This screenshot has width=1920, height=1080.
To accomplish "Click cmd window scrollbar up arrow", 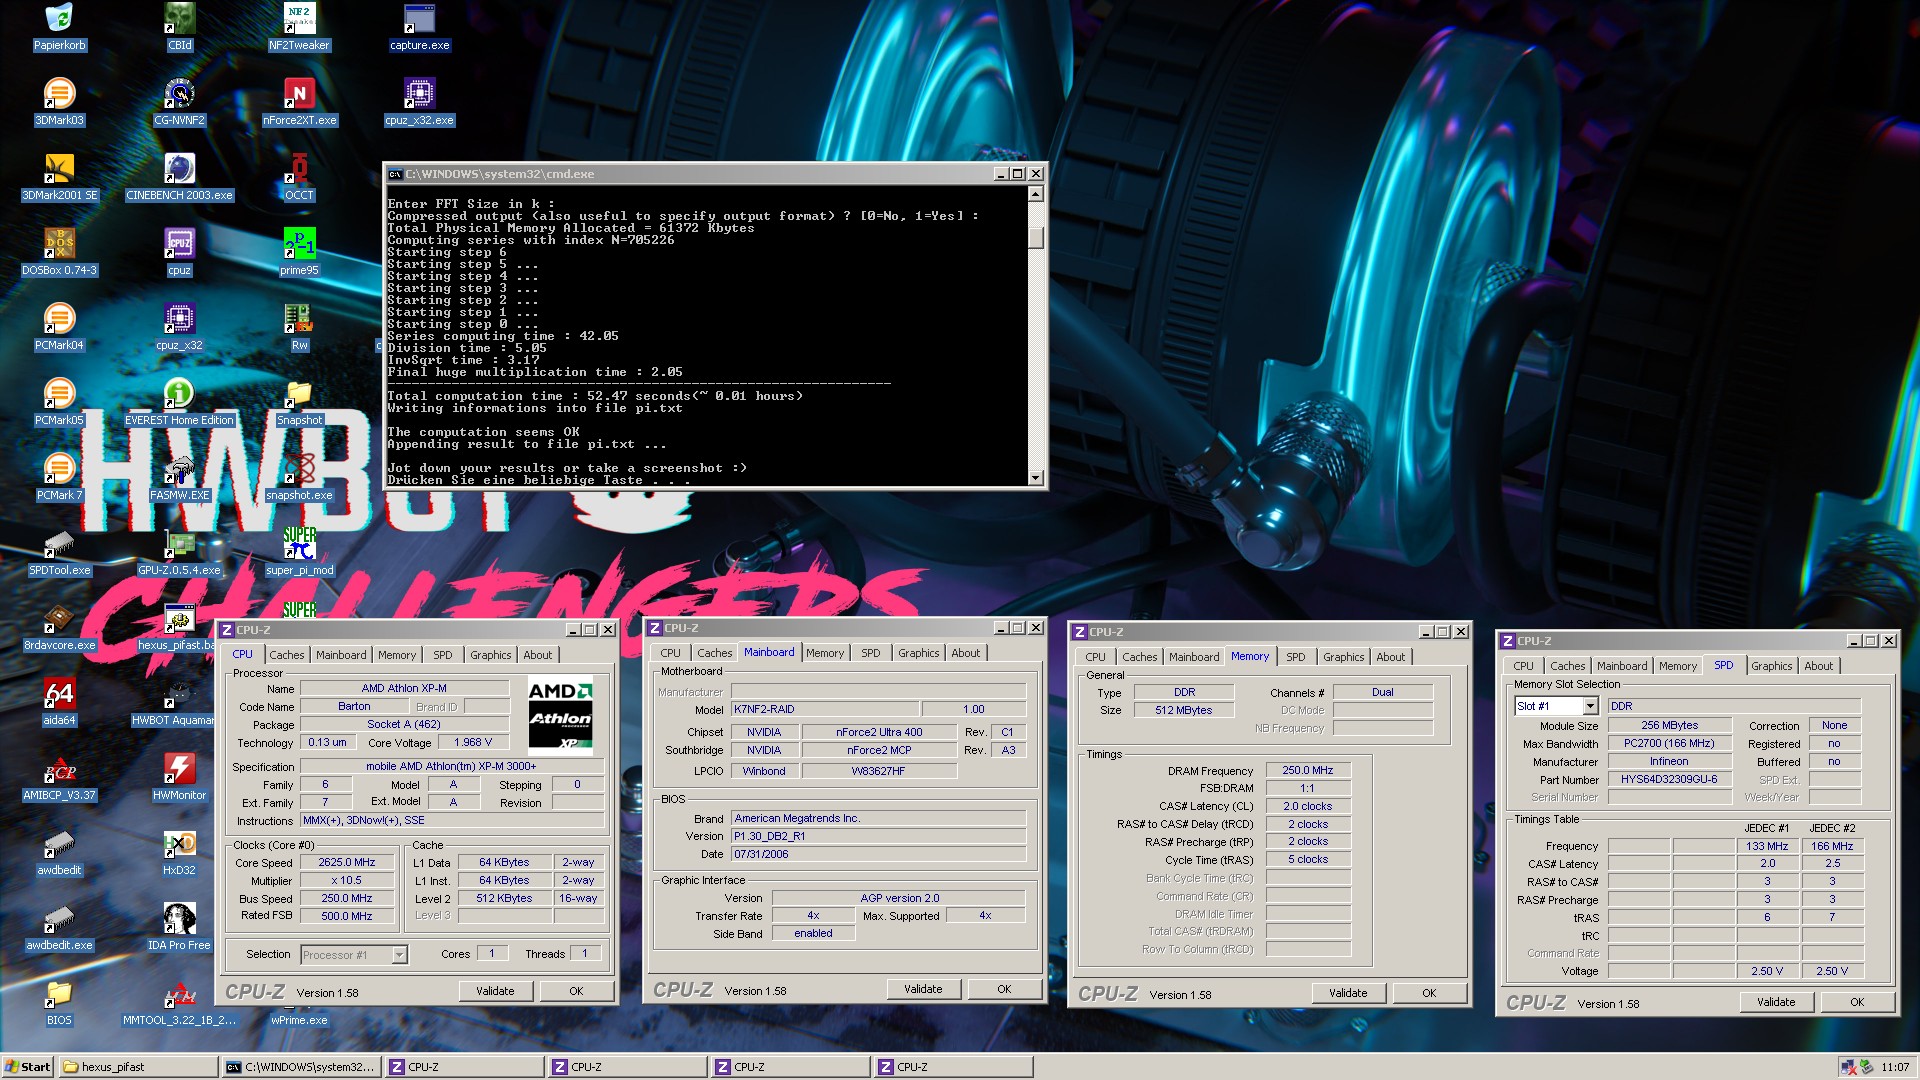I will pyautogui.click(x=1035, y=194).
